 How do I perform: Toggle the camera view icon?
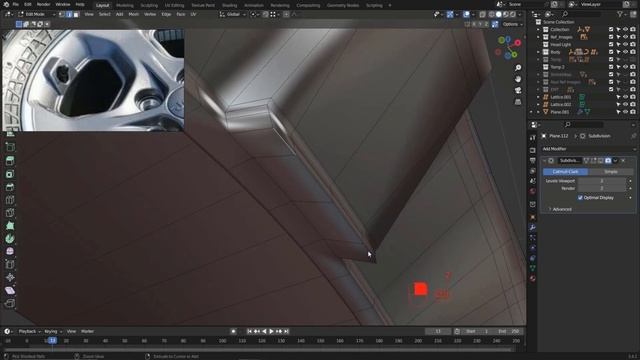coord(518,90)
